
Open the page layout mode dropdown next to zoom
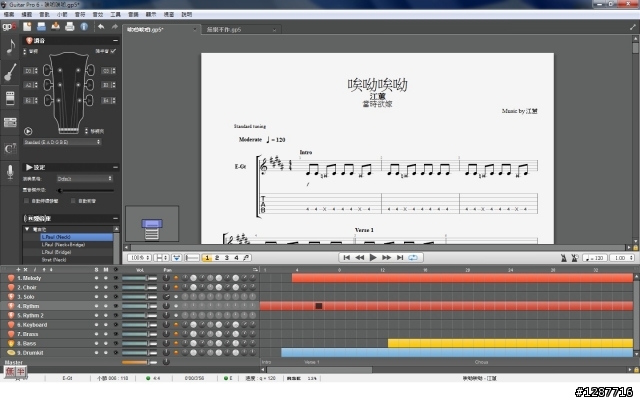pyautogui.click(x=161, y=258)
